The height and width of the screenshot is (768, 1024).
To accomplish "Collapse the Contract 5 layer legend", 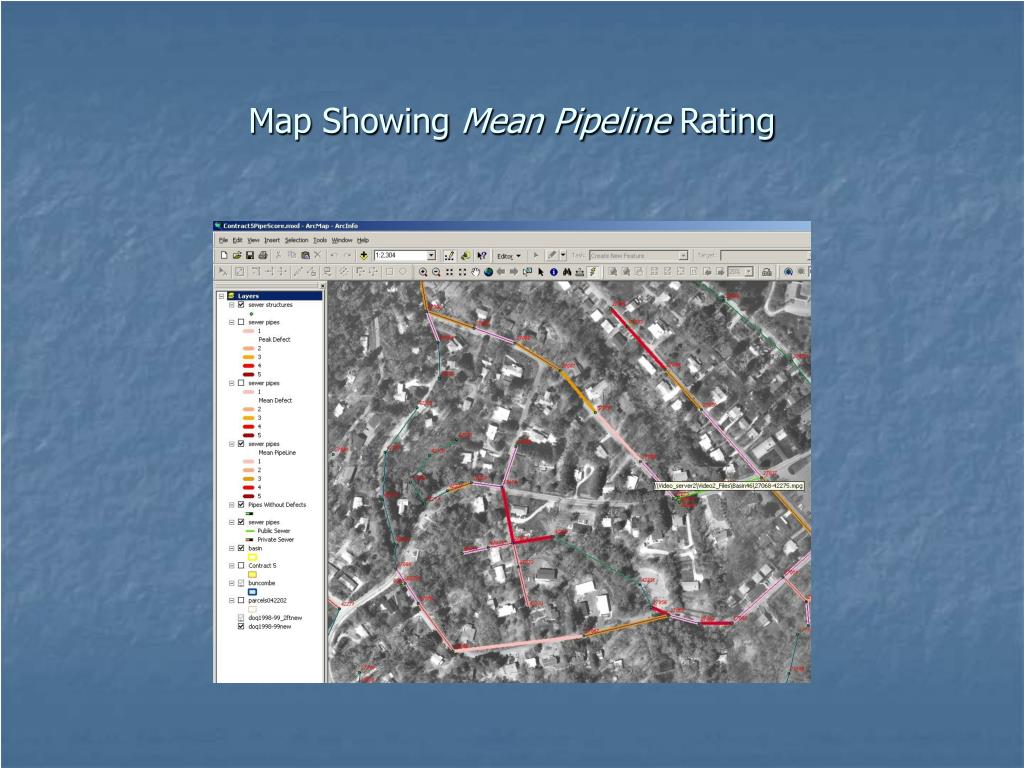I will click(x=231, y=566).
